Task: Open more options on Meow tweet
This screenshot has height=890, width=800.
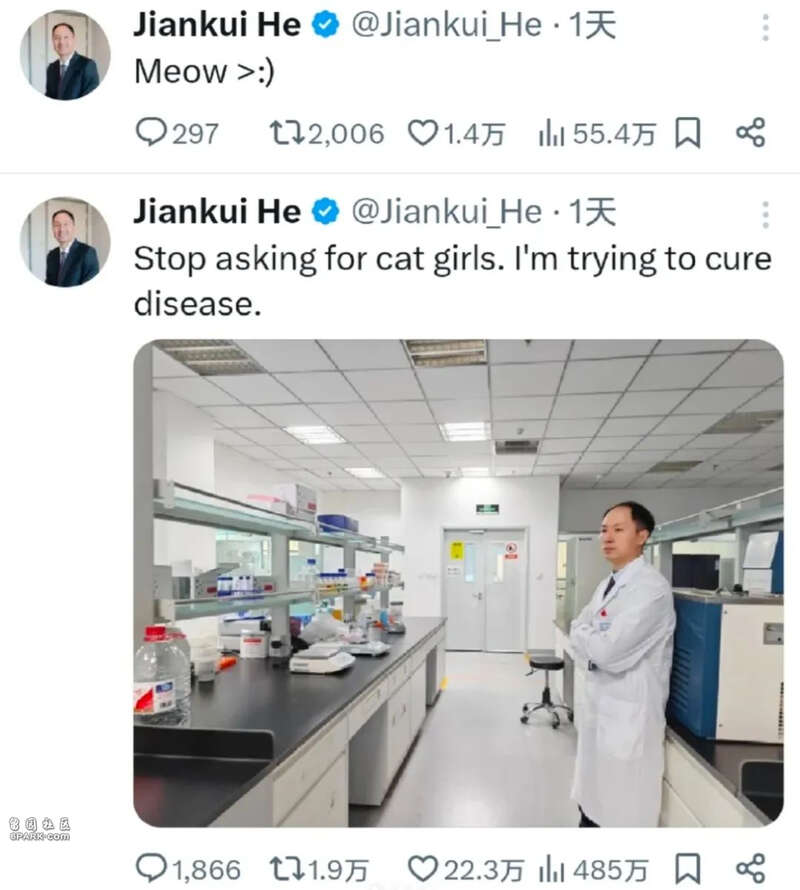Action: click(x=765, y=27)
